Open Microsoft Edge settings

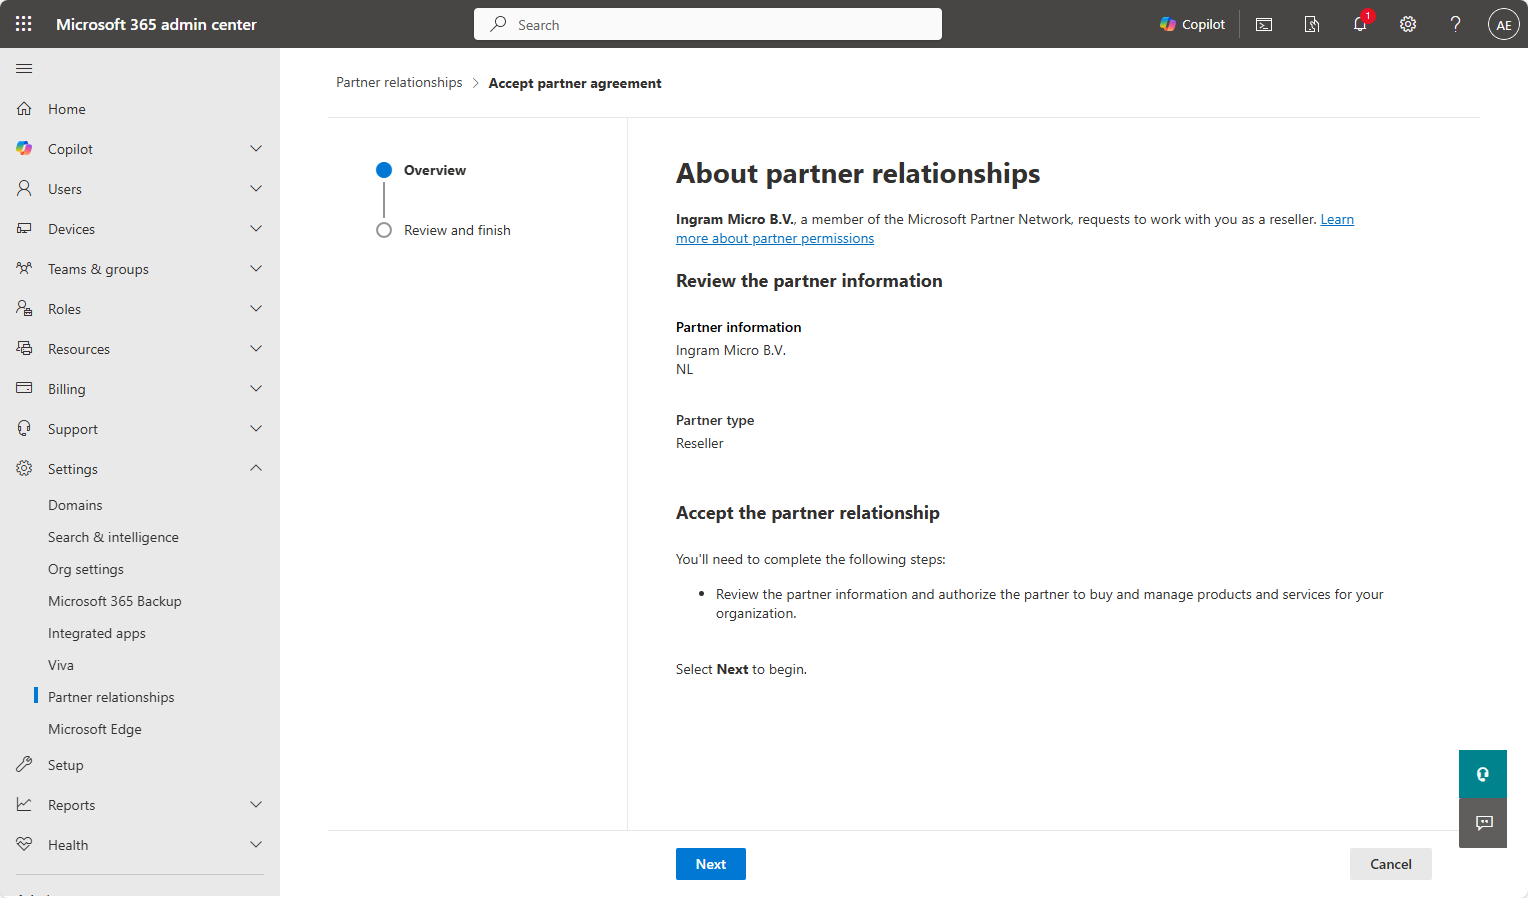pos(95,729)
